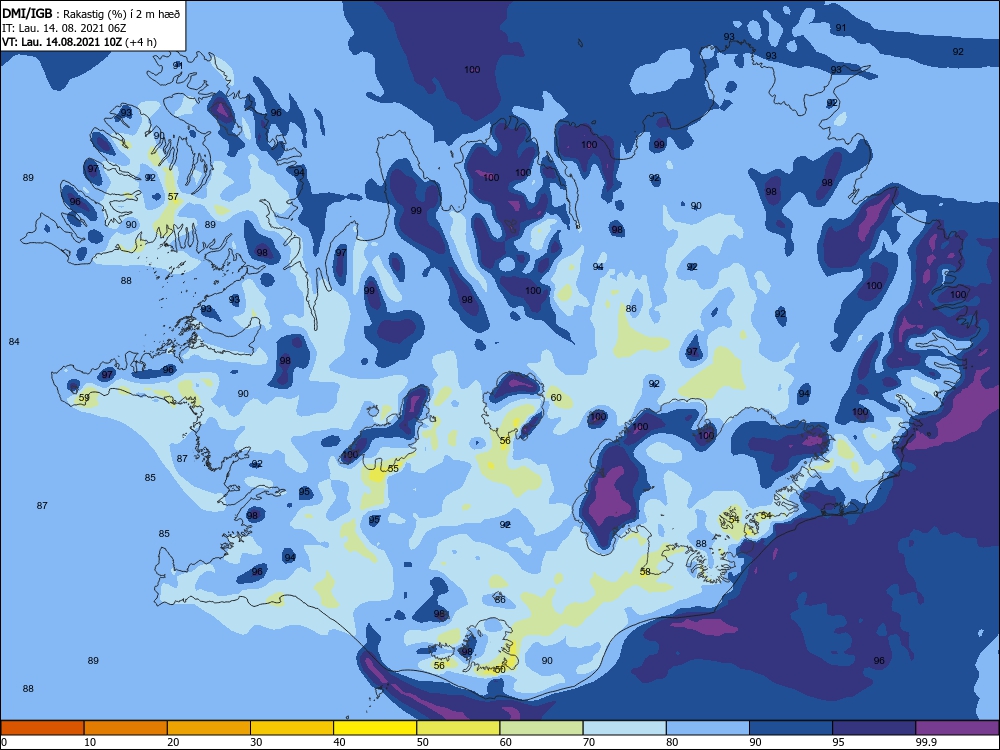The height and width of the screenshot is (750, 1000).
Task: Click the pale blue 70–80 legend band
Action: (624, 728)
